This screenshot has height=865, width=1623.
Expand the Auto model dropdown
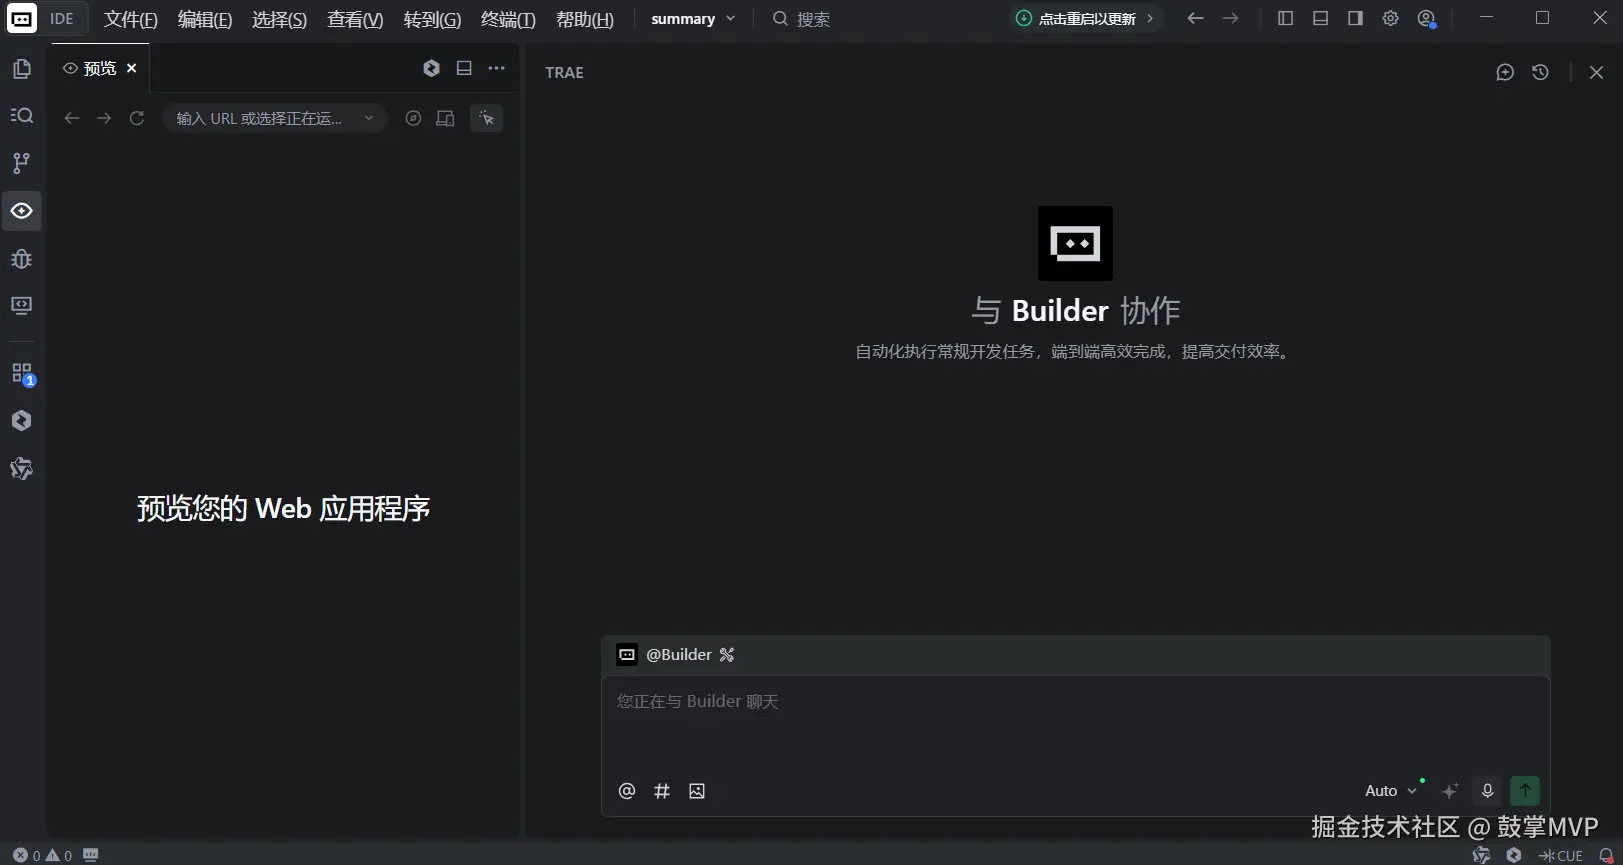pyautogui.click(x=1391, y=791)
